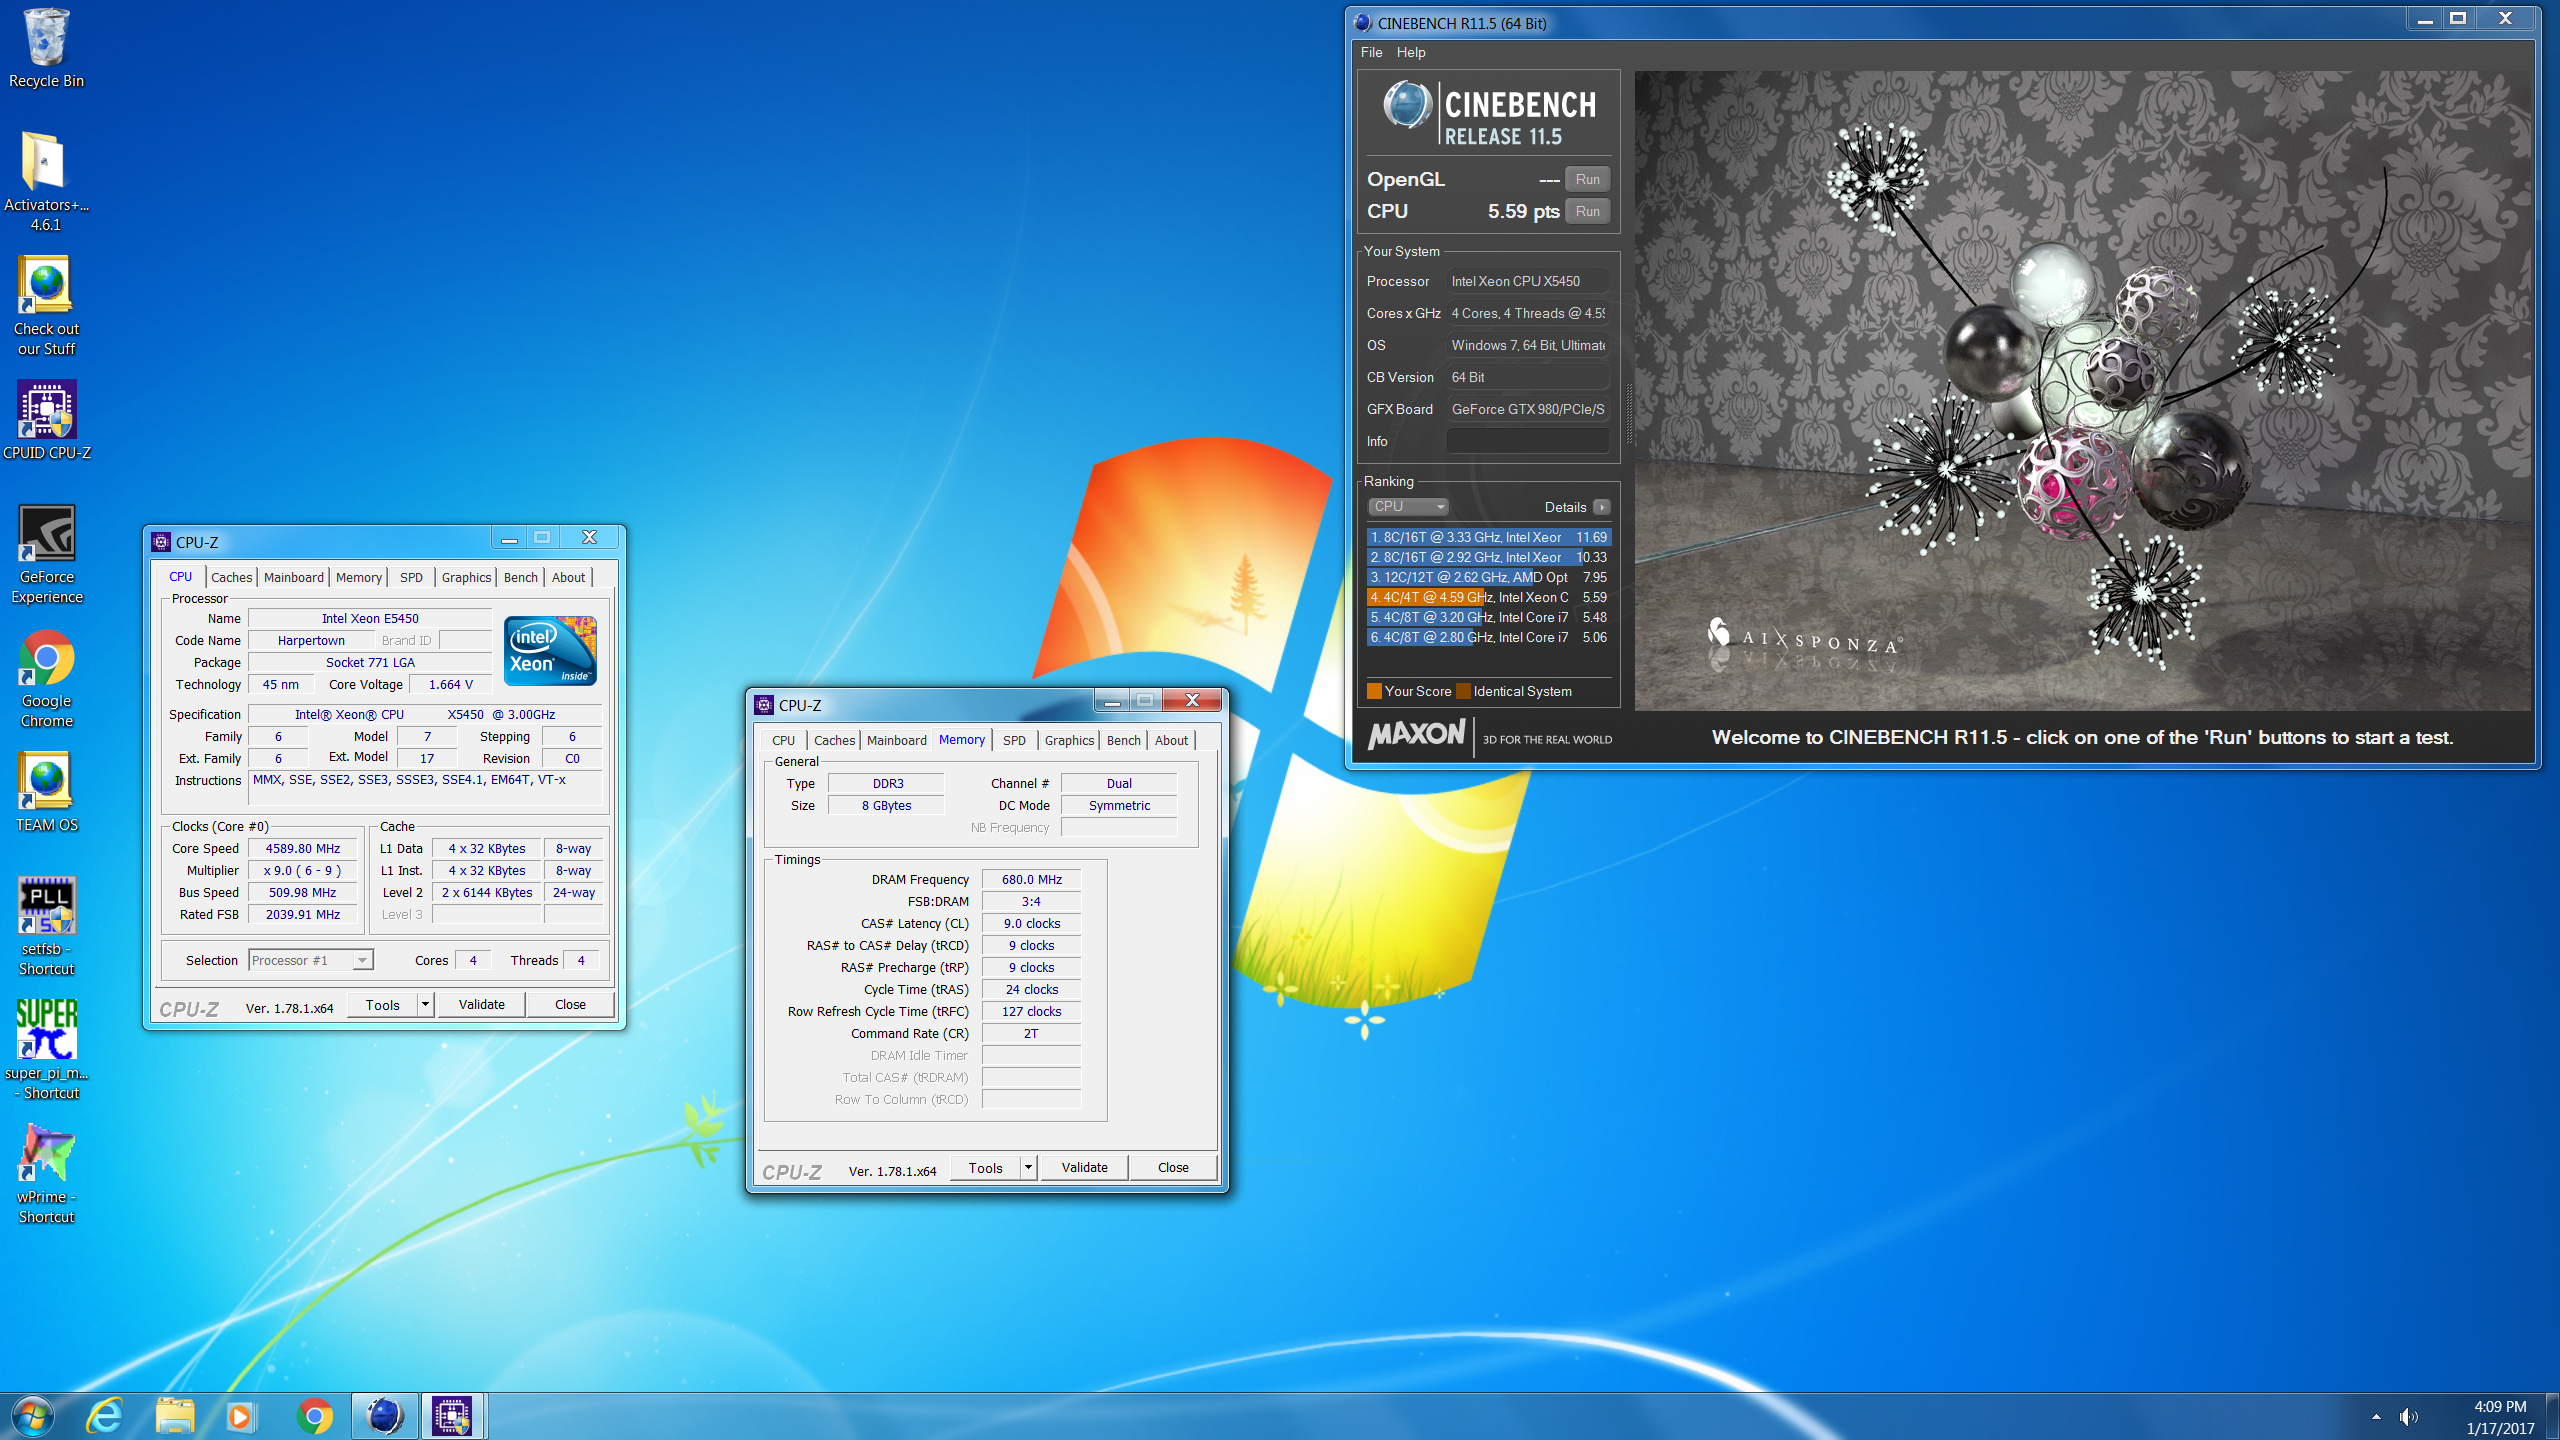The width and height of the screenshot is (2560, 1440).
Task: Open Bench tab in CPU-Z CPU window
Action: pyautogui.click(x=520, y=577)
